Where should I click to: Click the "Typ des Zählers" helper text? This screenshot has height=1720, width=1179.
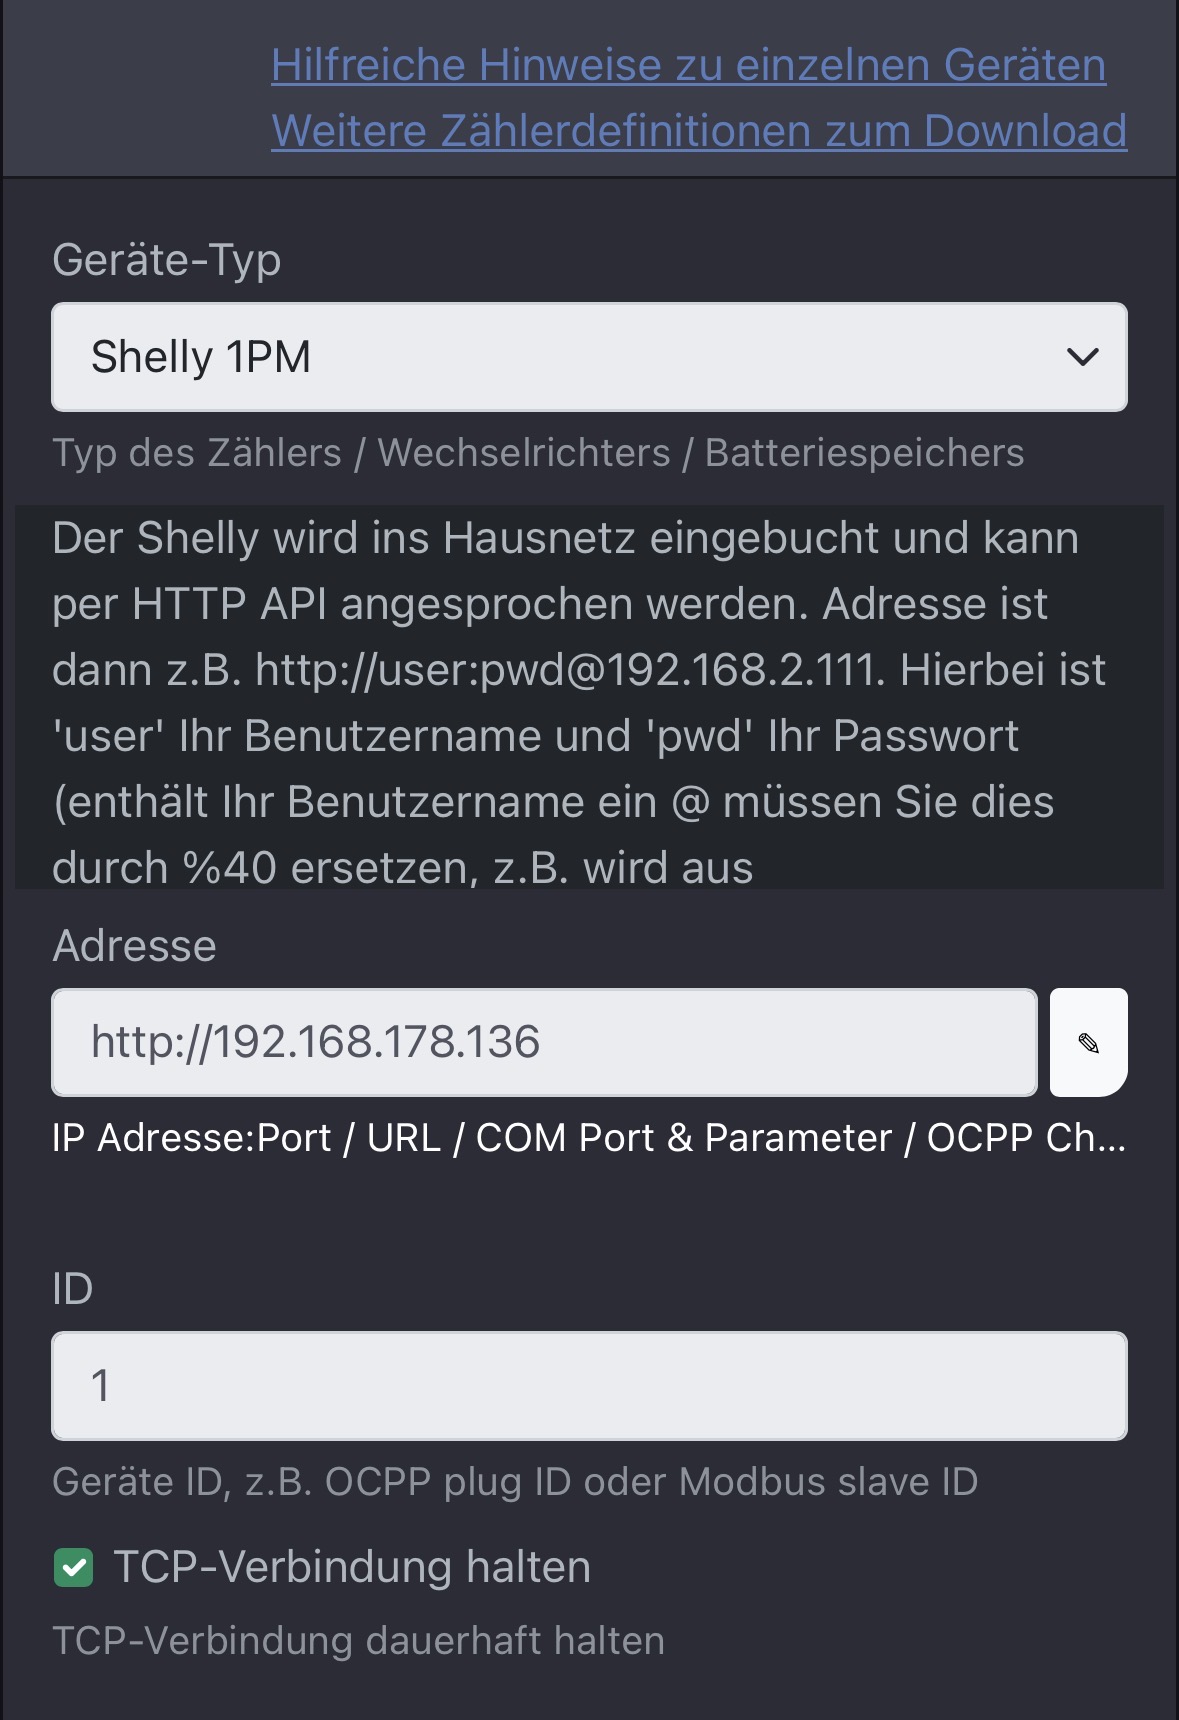tap(537, 453)
